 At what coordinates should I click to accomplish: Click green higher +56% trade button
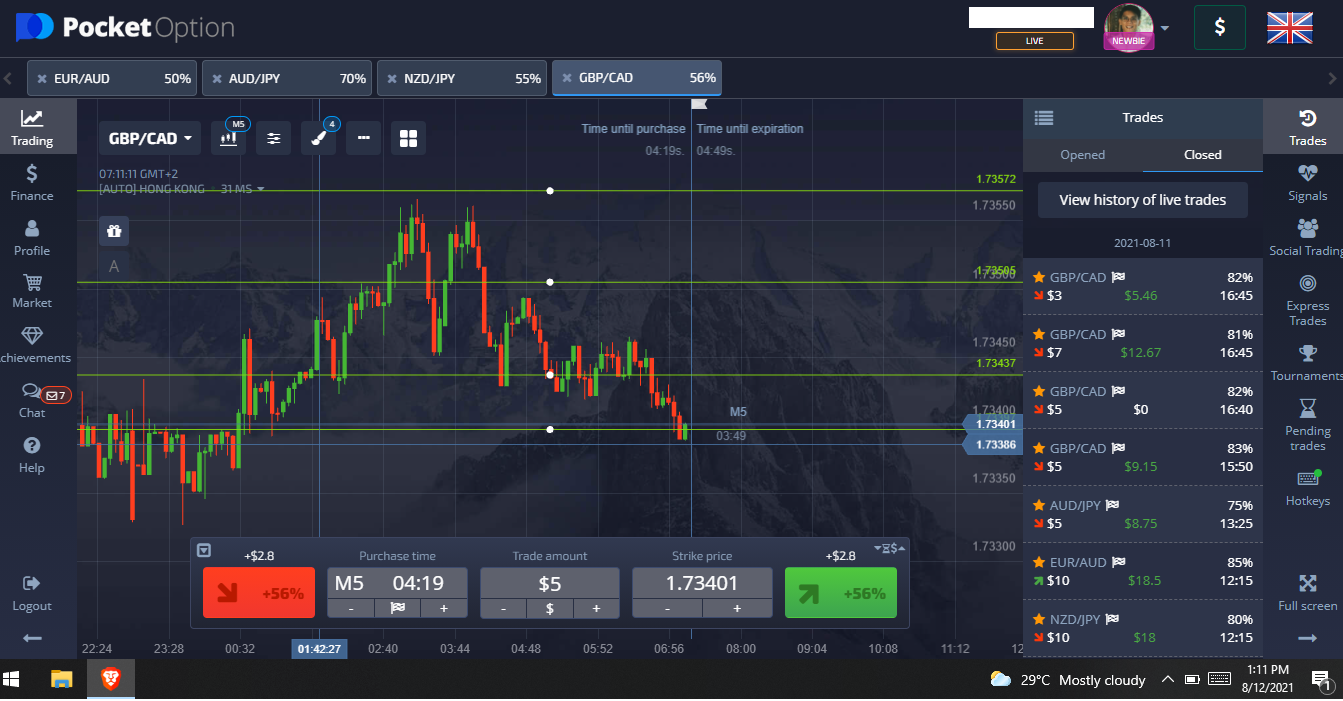coord(841,592)
